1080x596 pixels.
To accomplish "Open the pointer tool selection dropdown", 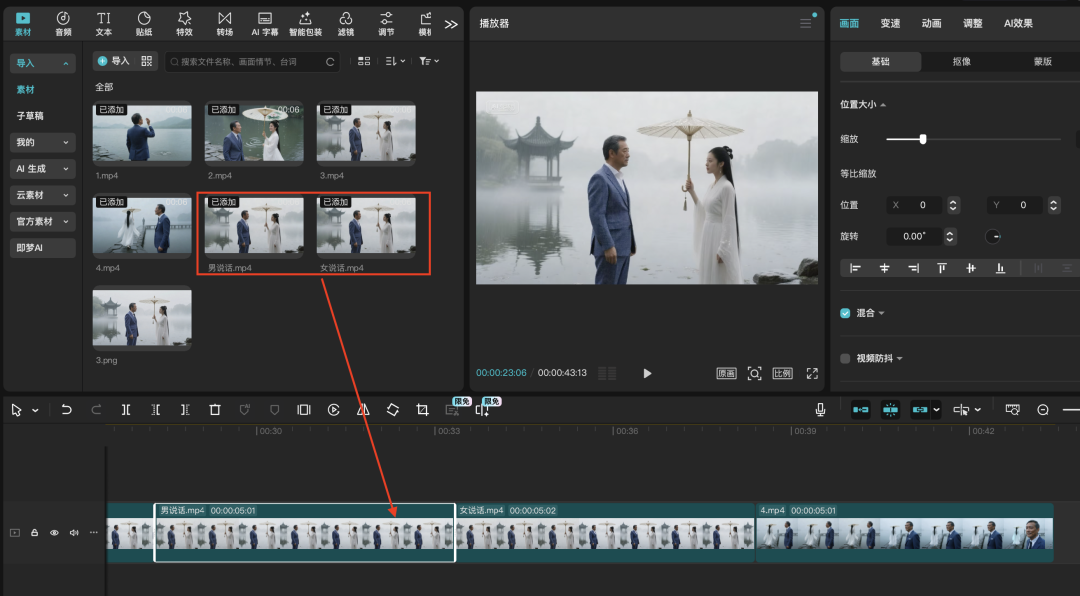I will (35, 410).
